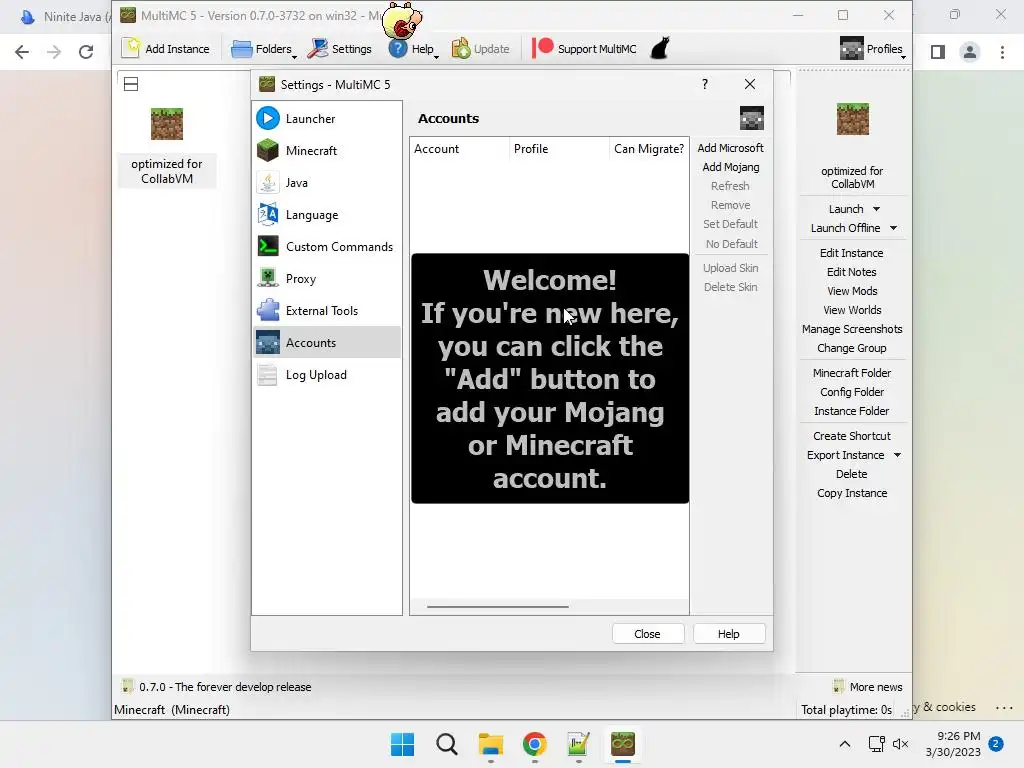Click the Java coffee cup icon

[x=268, y=182]
